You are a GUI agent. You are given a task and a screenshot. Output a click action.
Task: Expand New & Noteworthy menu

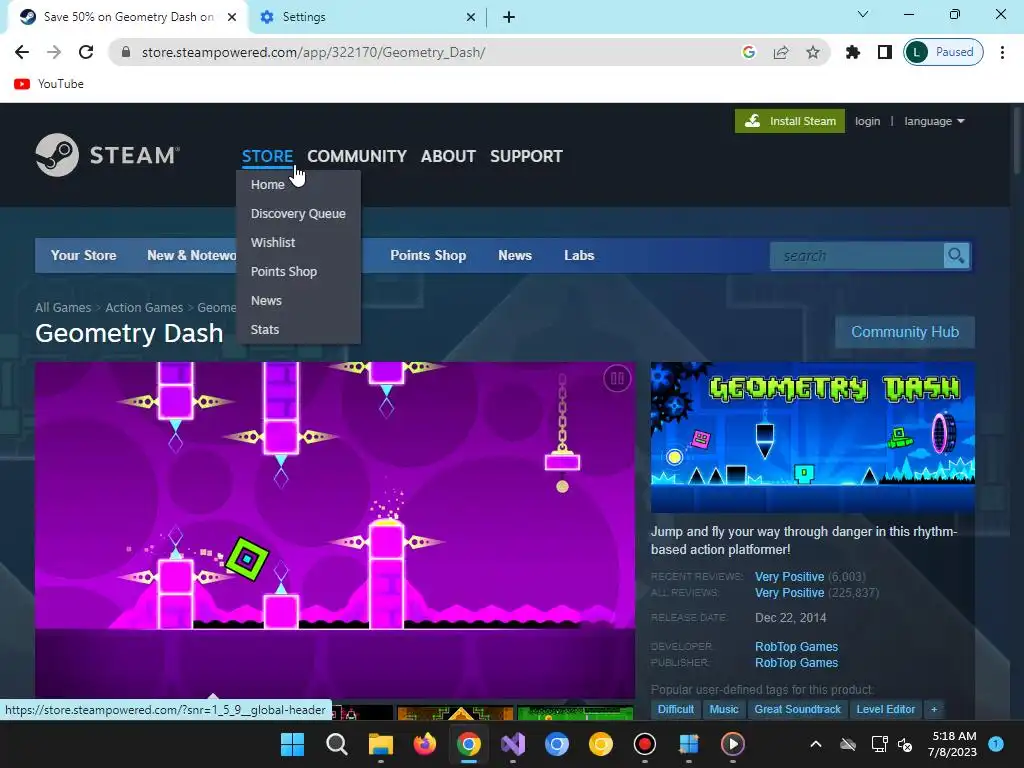[191, 255]
